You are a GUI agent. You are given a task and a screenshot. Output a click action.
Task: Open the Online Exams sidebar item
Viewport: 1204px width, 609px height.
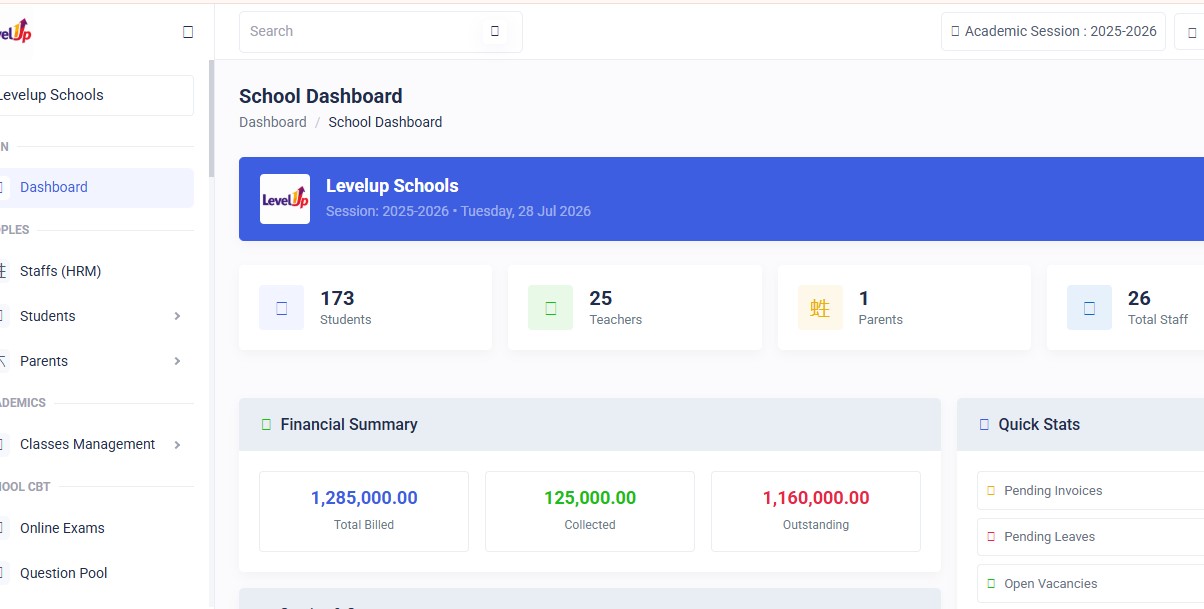(95, 528)
